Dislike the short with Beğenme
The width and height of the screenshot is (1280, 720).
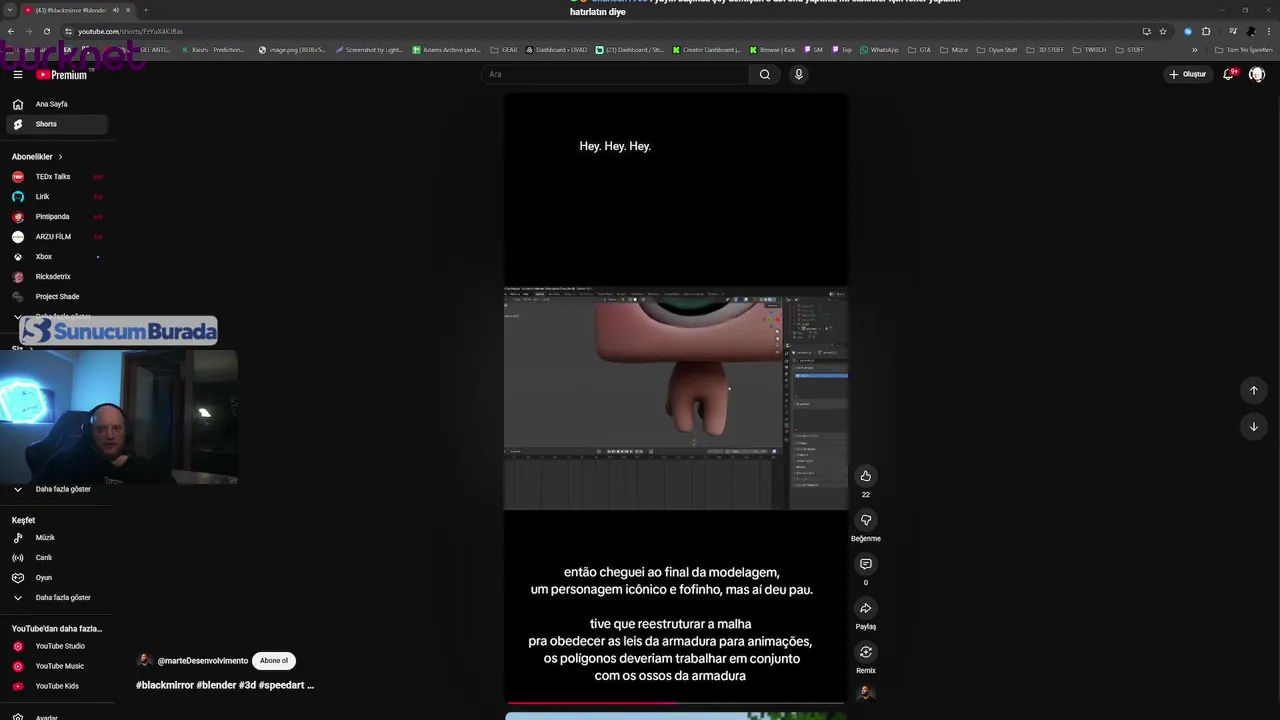click(x=866, y=520)
